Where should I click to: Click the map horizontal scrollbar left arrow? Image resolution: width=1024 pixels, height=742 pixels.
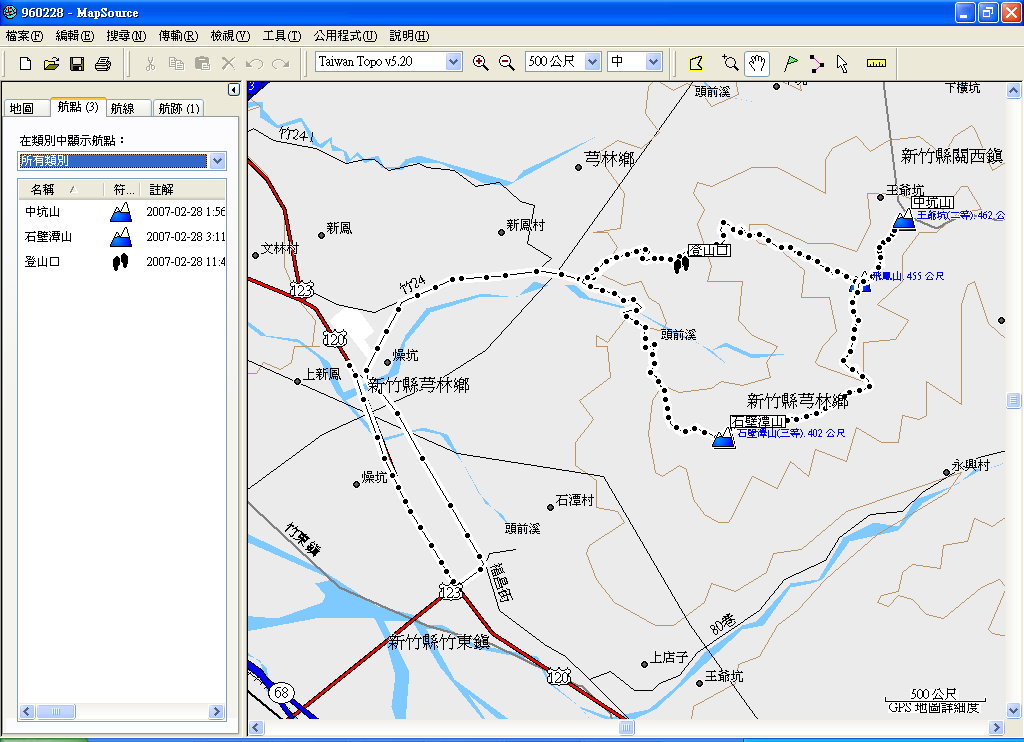point(256,727)
